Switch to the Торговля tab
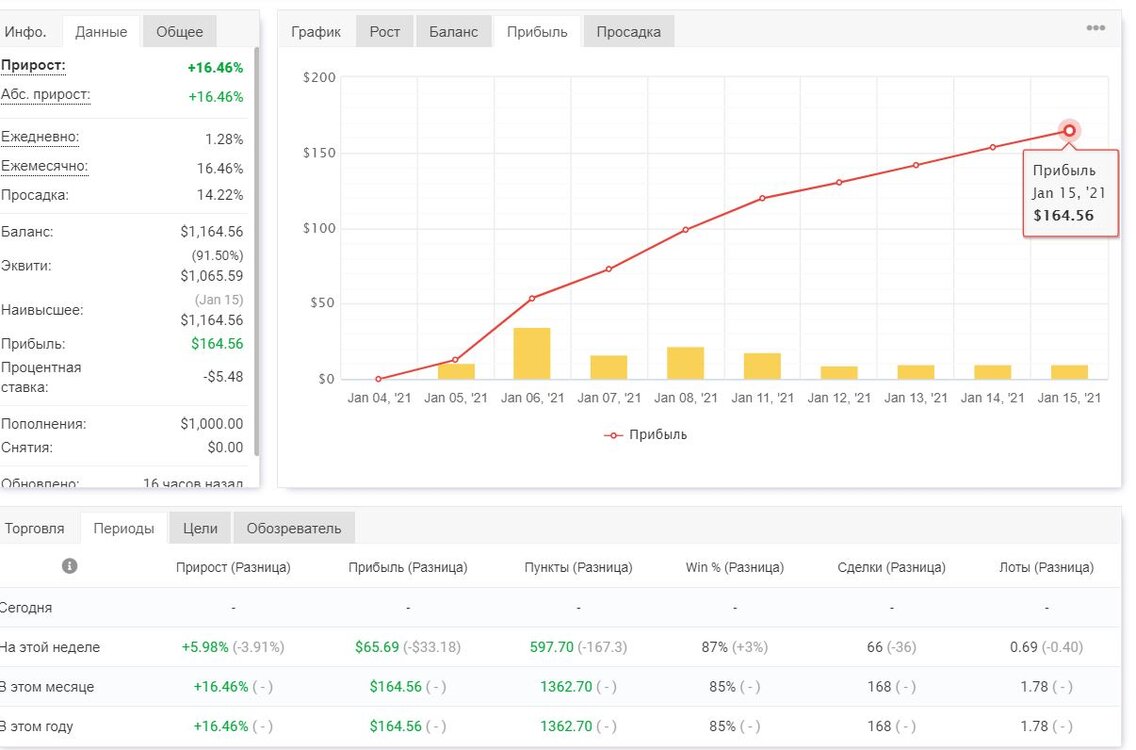The image size is (1136, 750). pyautogui.click(x=35, y=528)
